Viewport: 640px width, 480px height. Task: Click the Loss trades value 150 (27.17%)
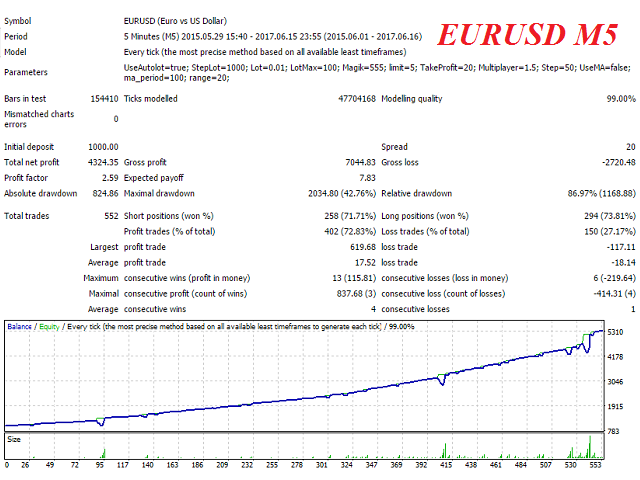pos(610,231)
